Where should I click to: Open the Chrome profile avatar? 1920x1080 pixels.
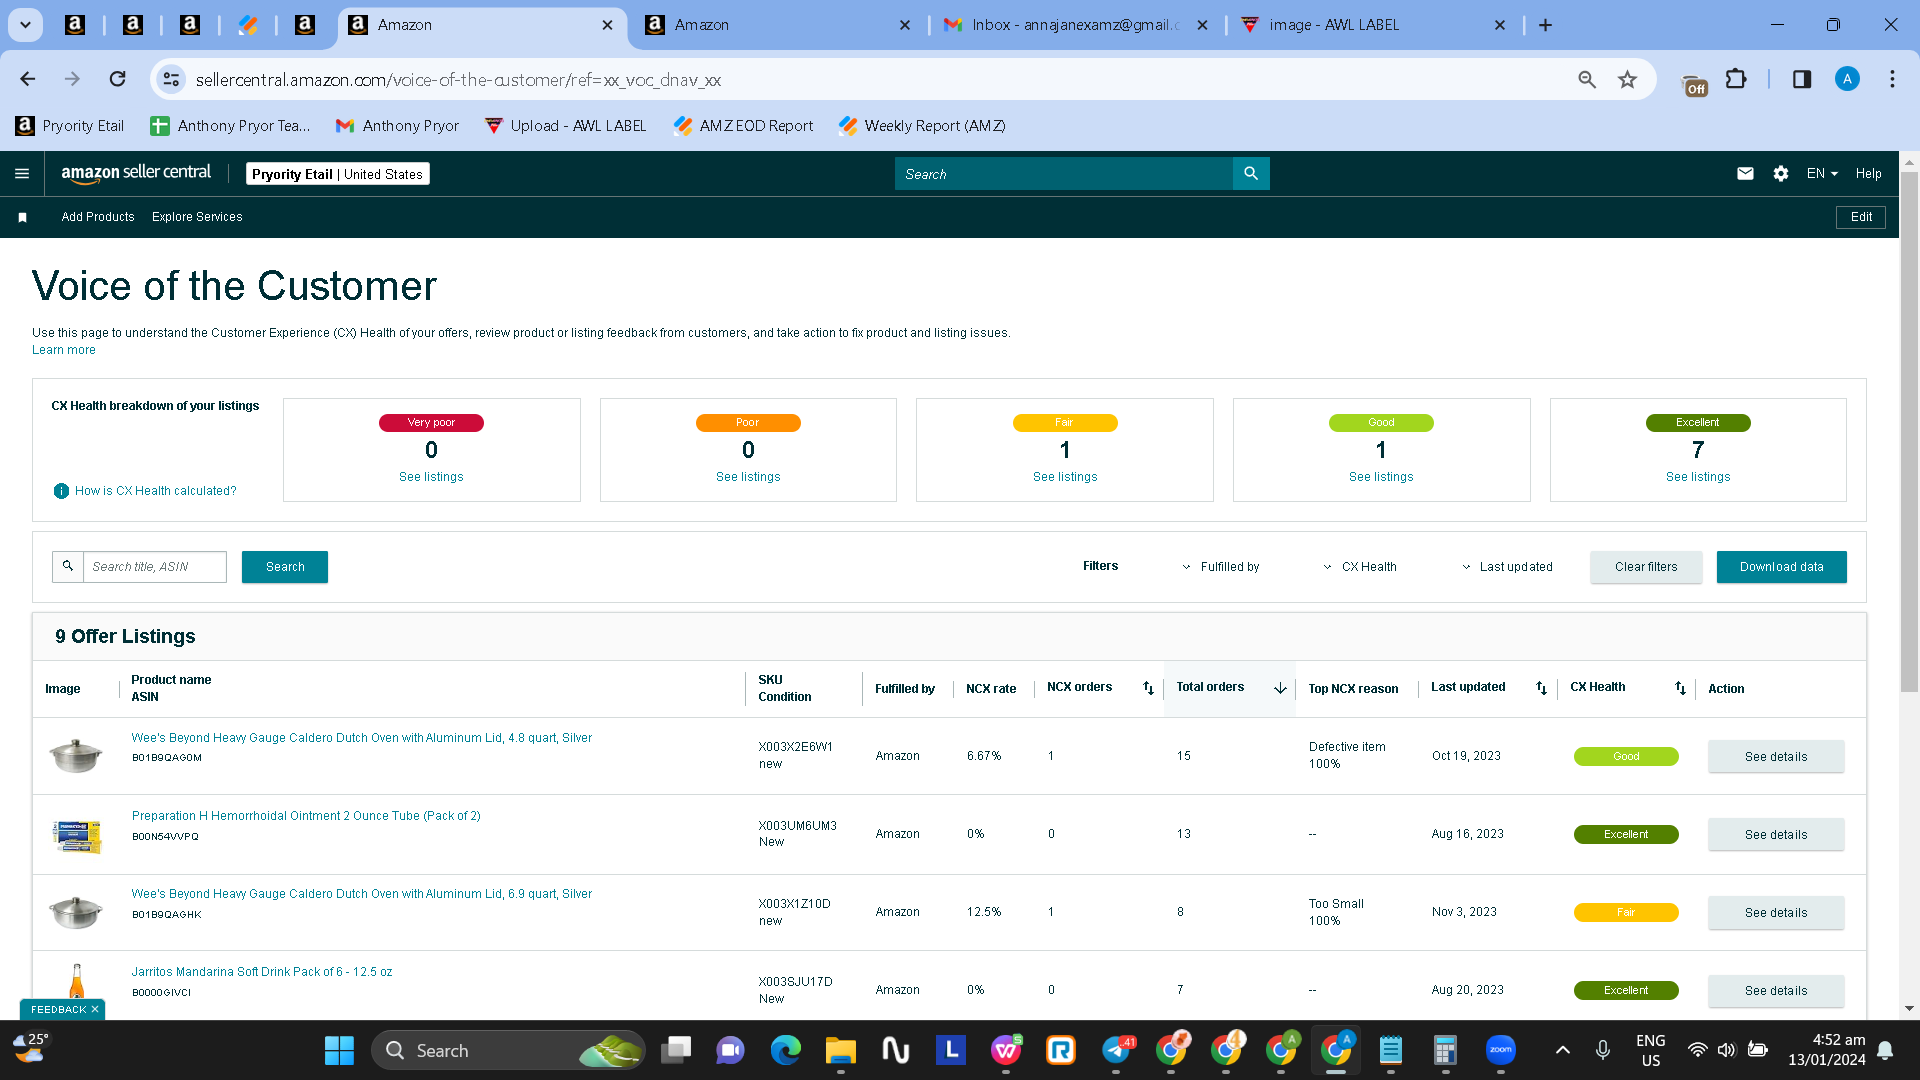[1847, 79]
